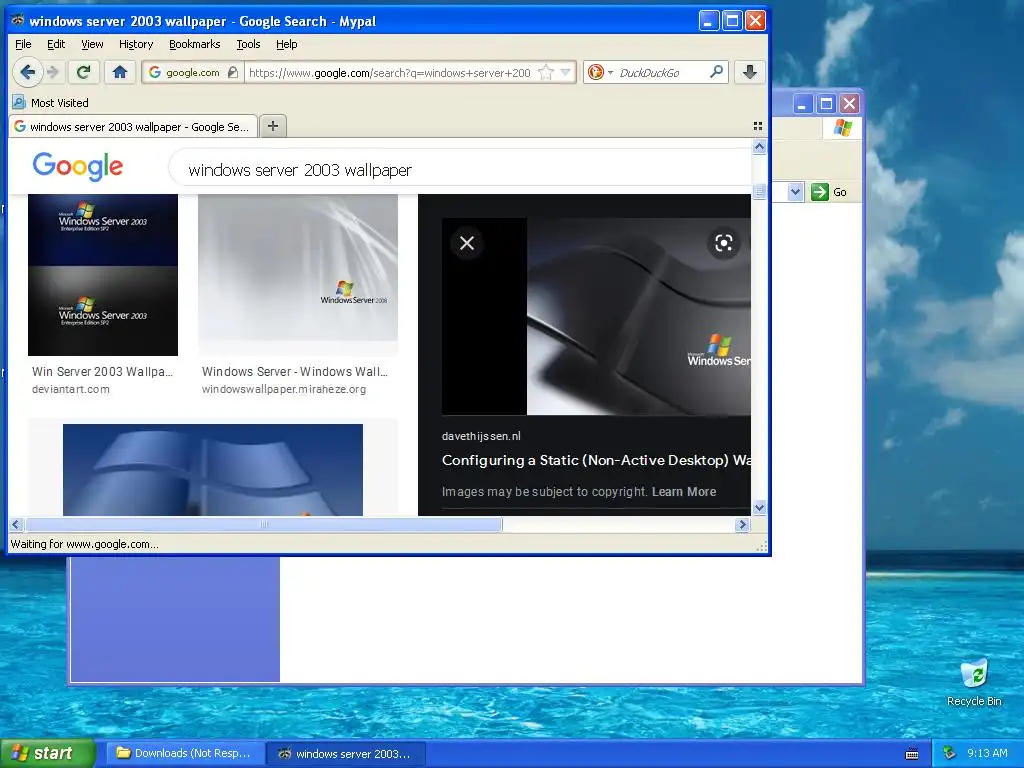This screenshot has height=768, width=1024.
Task: Select the windows server 2003 wallpaper tab
Action: 133,127
